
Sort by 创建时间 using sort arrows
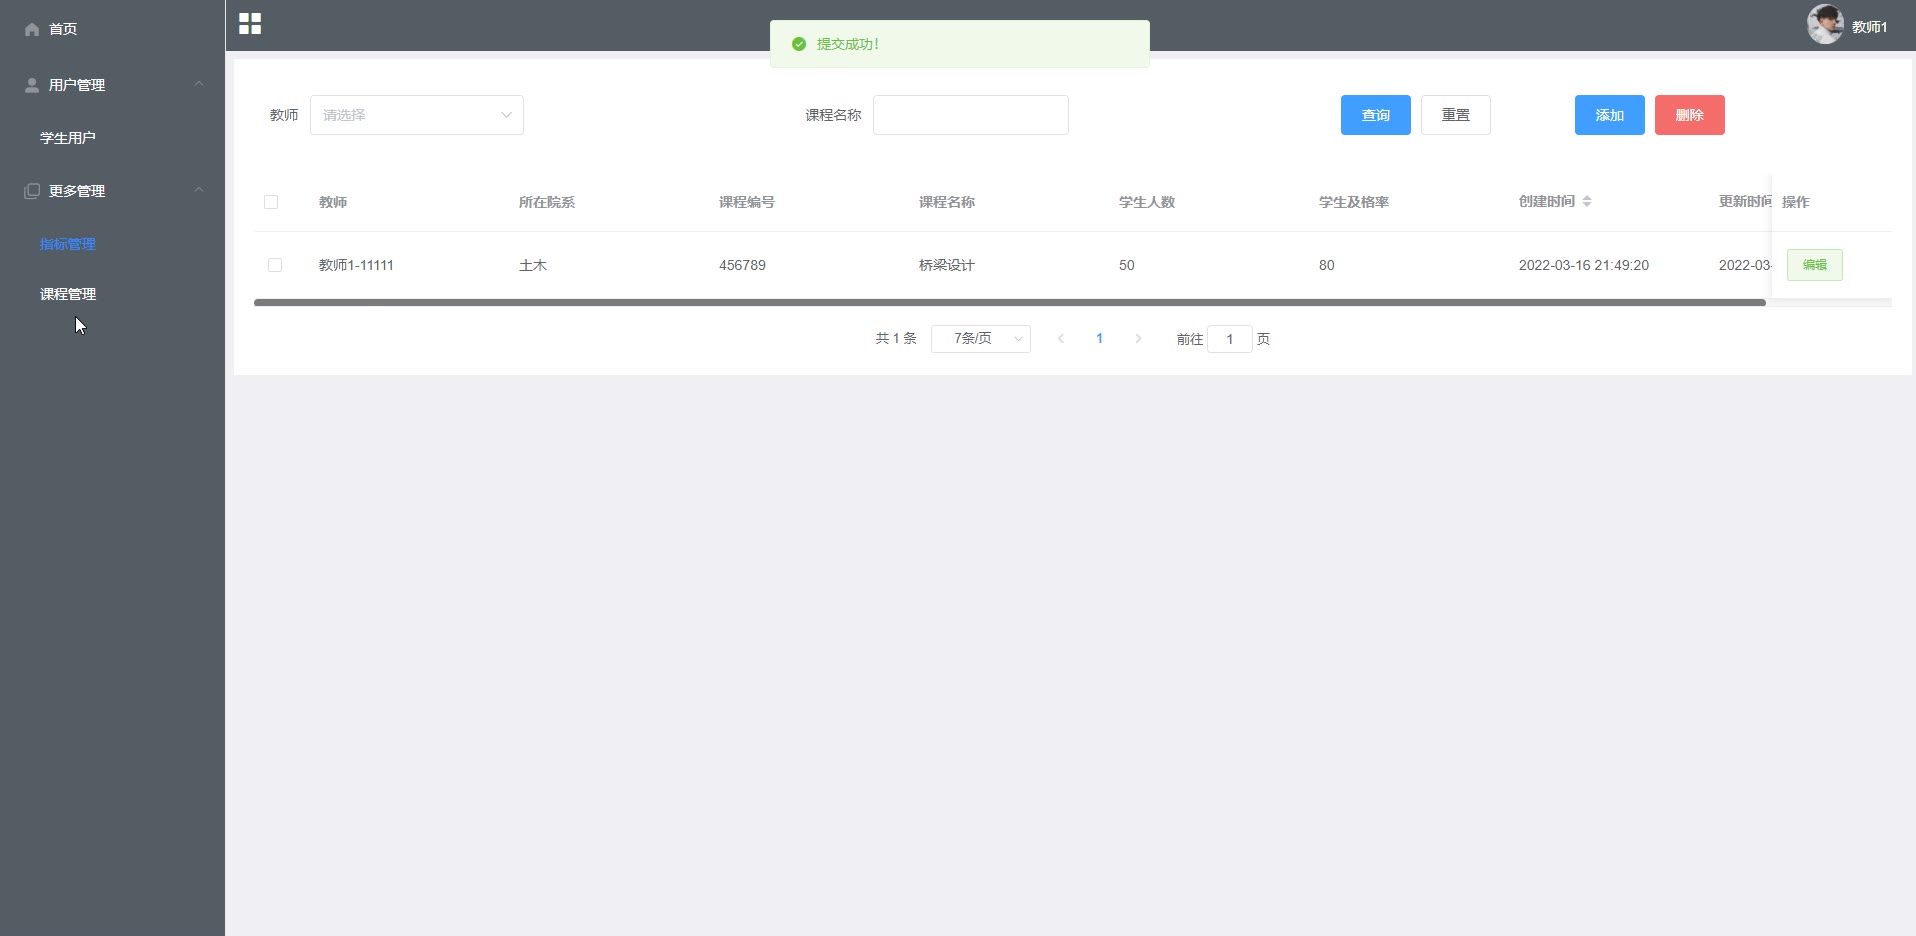click(1587, 201)
